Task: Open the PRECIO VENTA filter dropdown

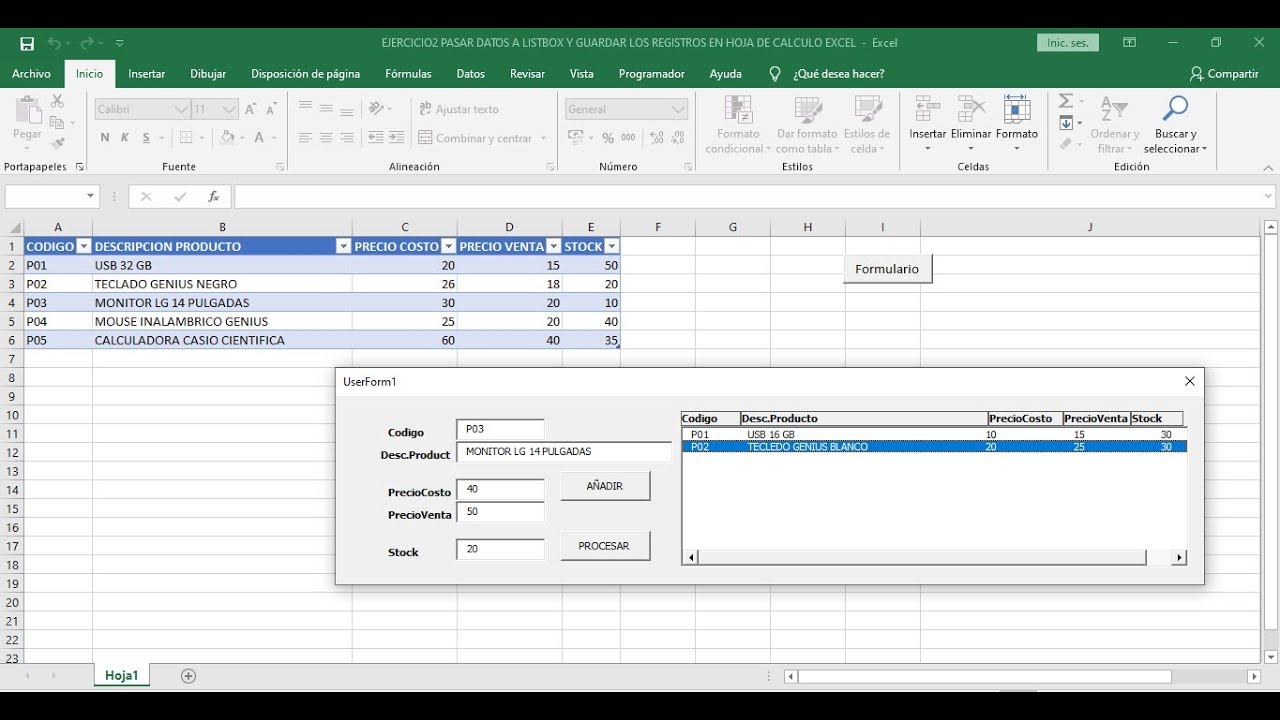Action: click(x=553, y=246)
